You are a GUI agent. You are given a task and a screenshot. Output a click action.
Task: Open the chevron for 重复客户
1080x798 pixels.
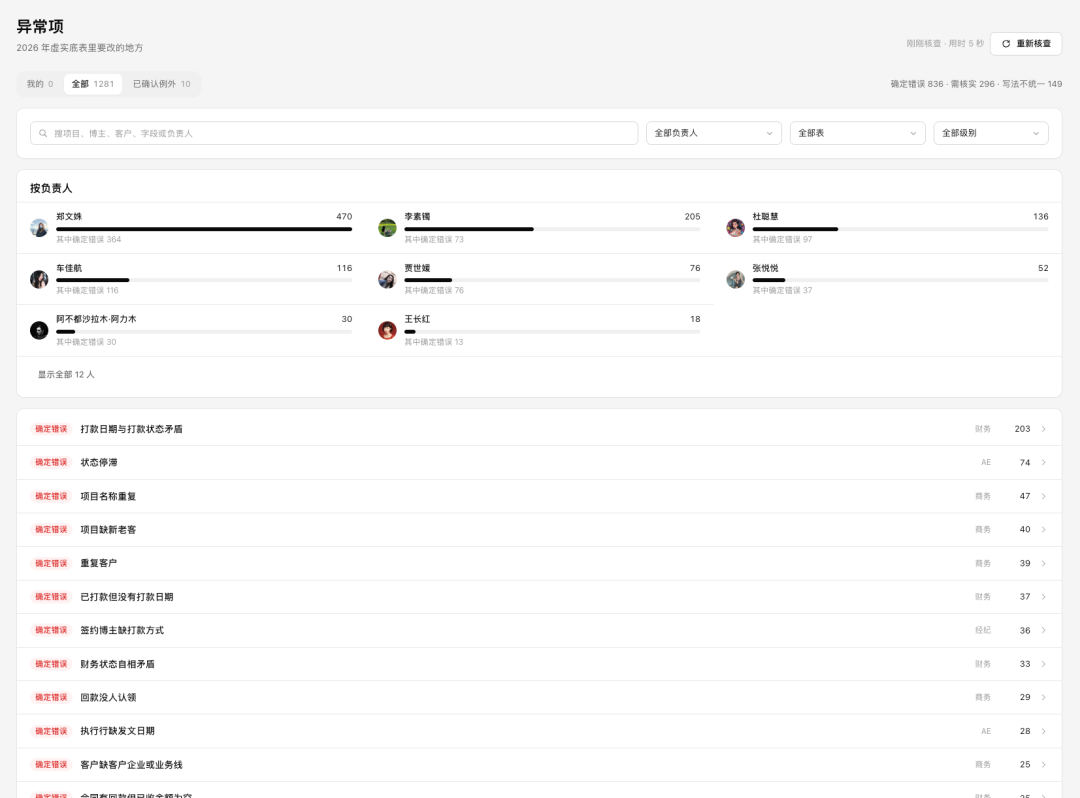click(x=1043, y=563)
